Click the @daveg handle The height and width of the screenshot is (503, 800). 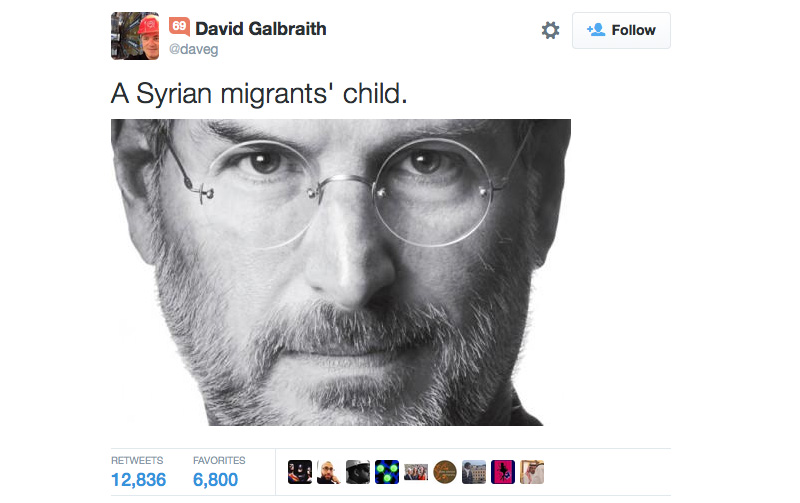[193, 49]
